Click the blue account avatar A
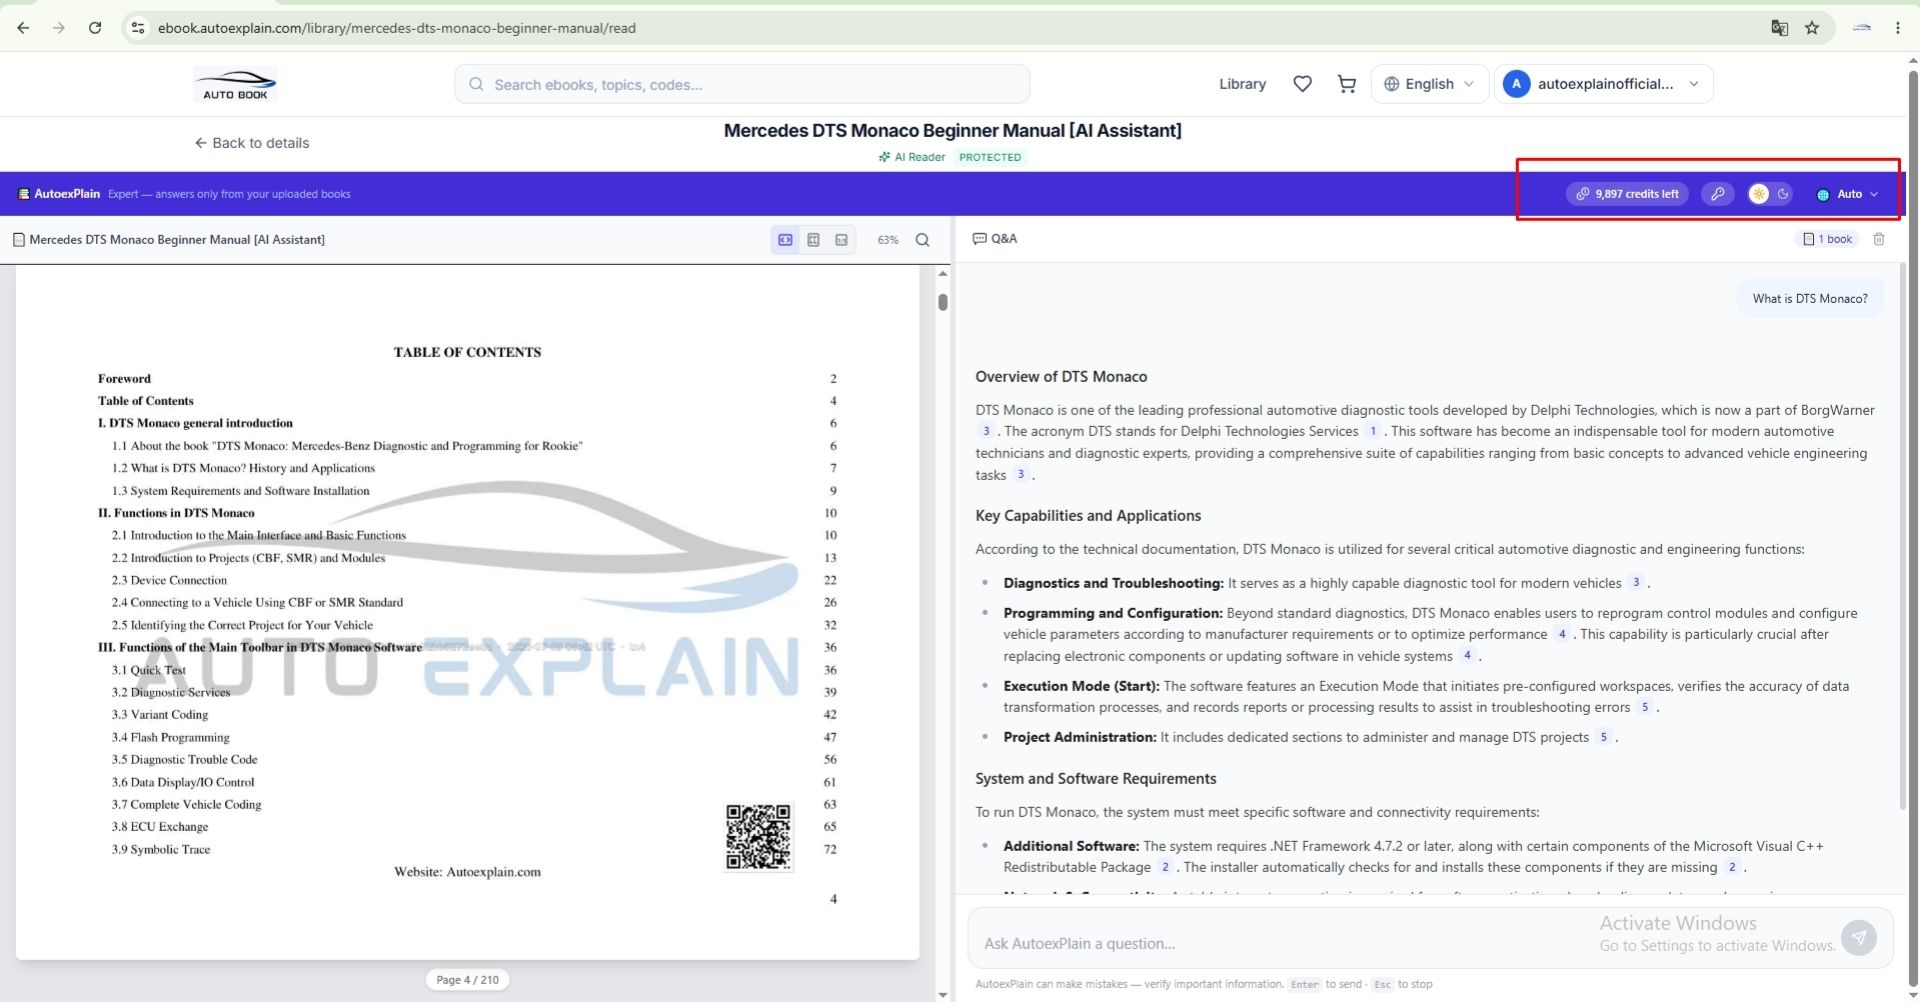 click(x=1516, y=84)
